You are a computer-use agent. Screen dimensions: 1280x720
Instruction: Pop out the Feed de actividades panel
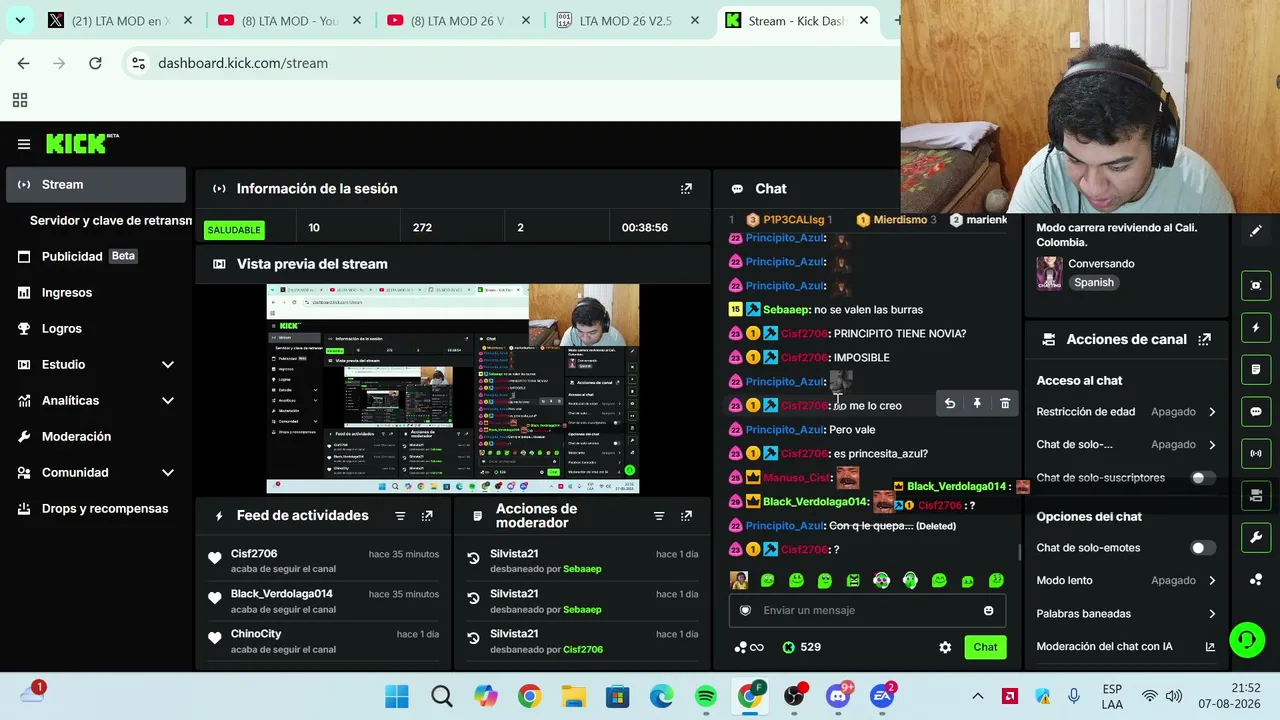(x=427, y=516)
